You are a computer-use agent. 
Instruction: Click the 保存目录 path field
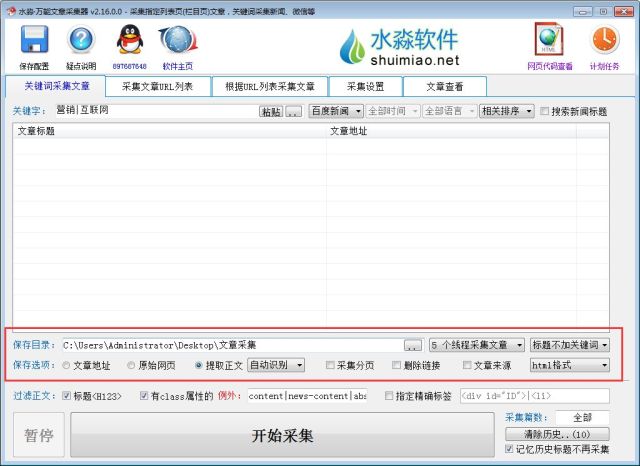pos(232,345)
